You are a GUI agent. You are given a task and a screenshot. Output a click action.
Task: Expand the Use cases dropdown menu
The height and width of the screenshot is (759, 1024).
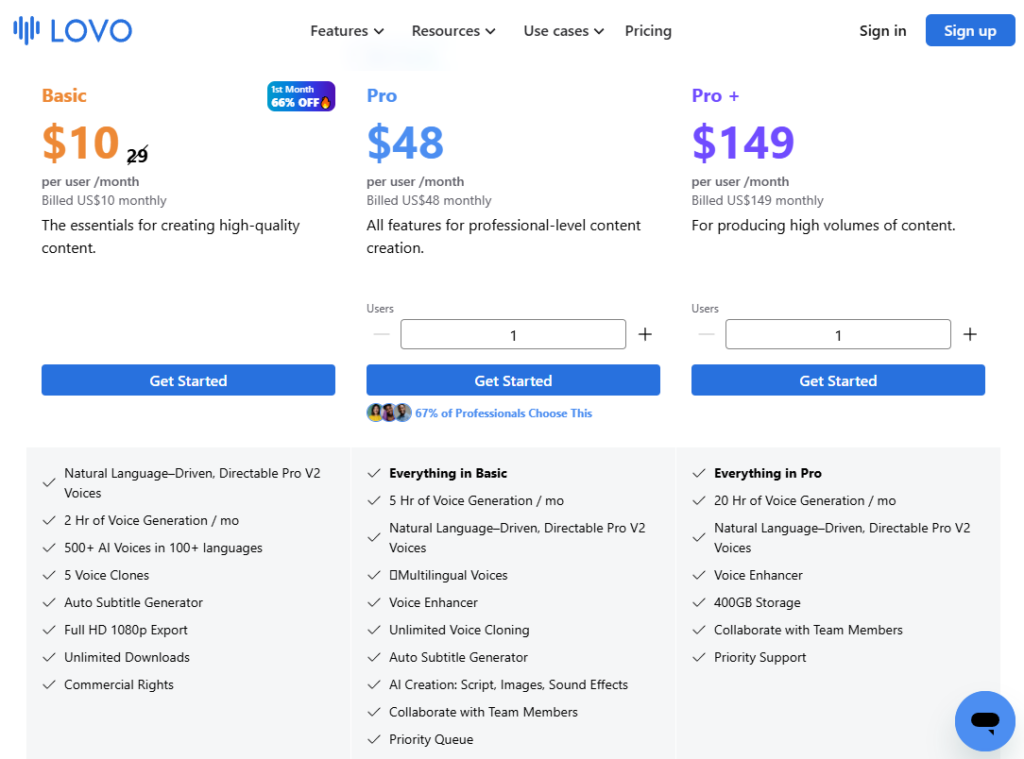(563, 31)
